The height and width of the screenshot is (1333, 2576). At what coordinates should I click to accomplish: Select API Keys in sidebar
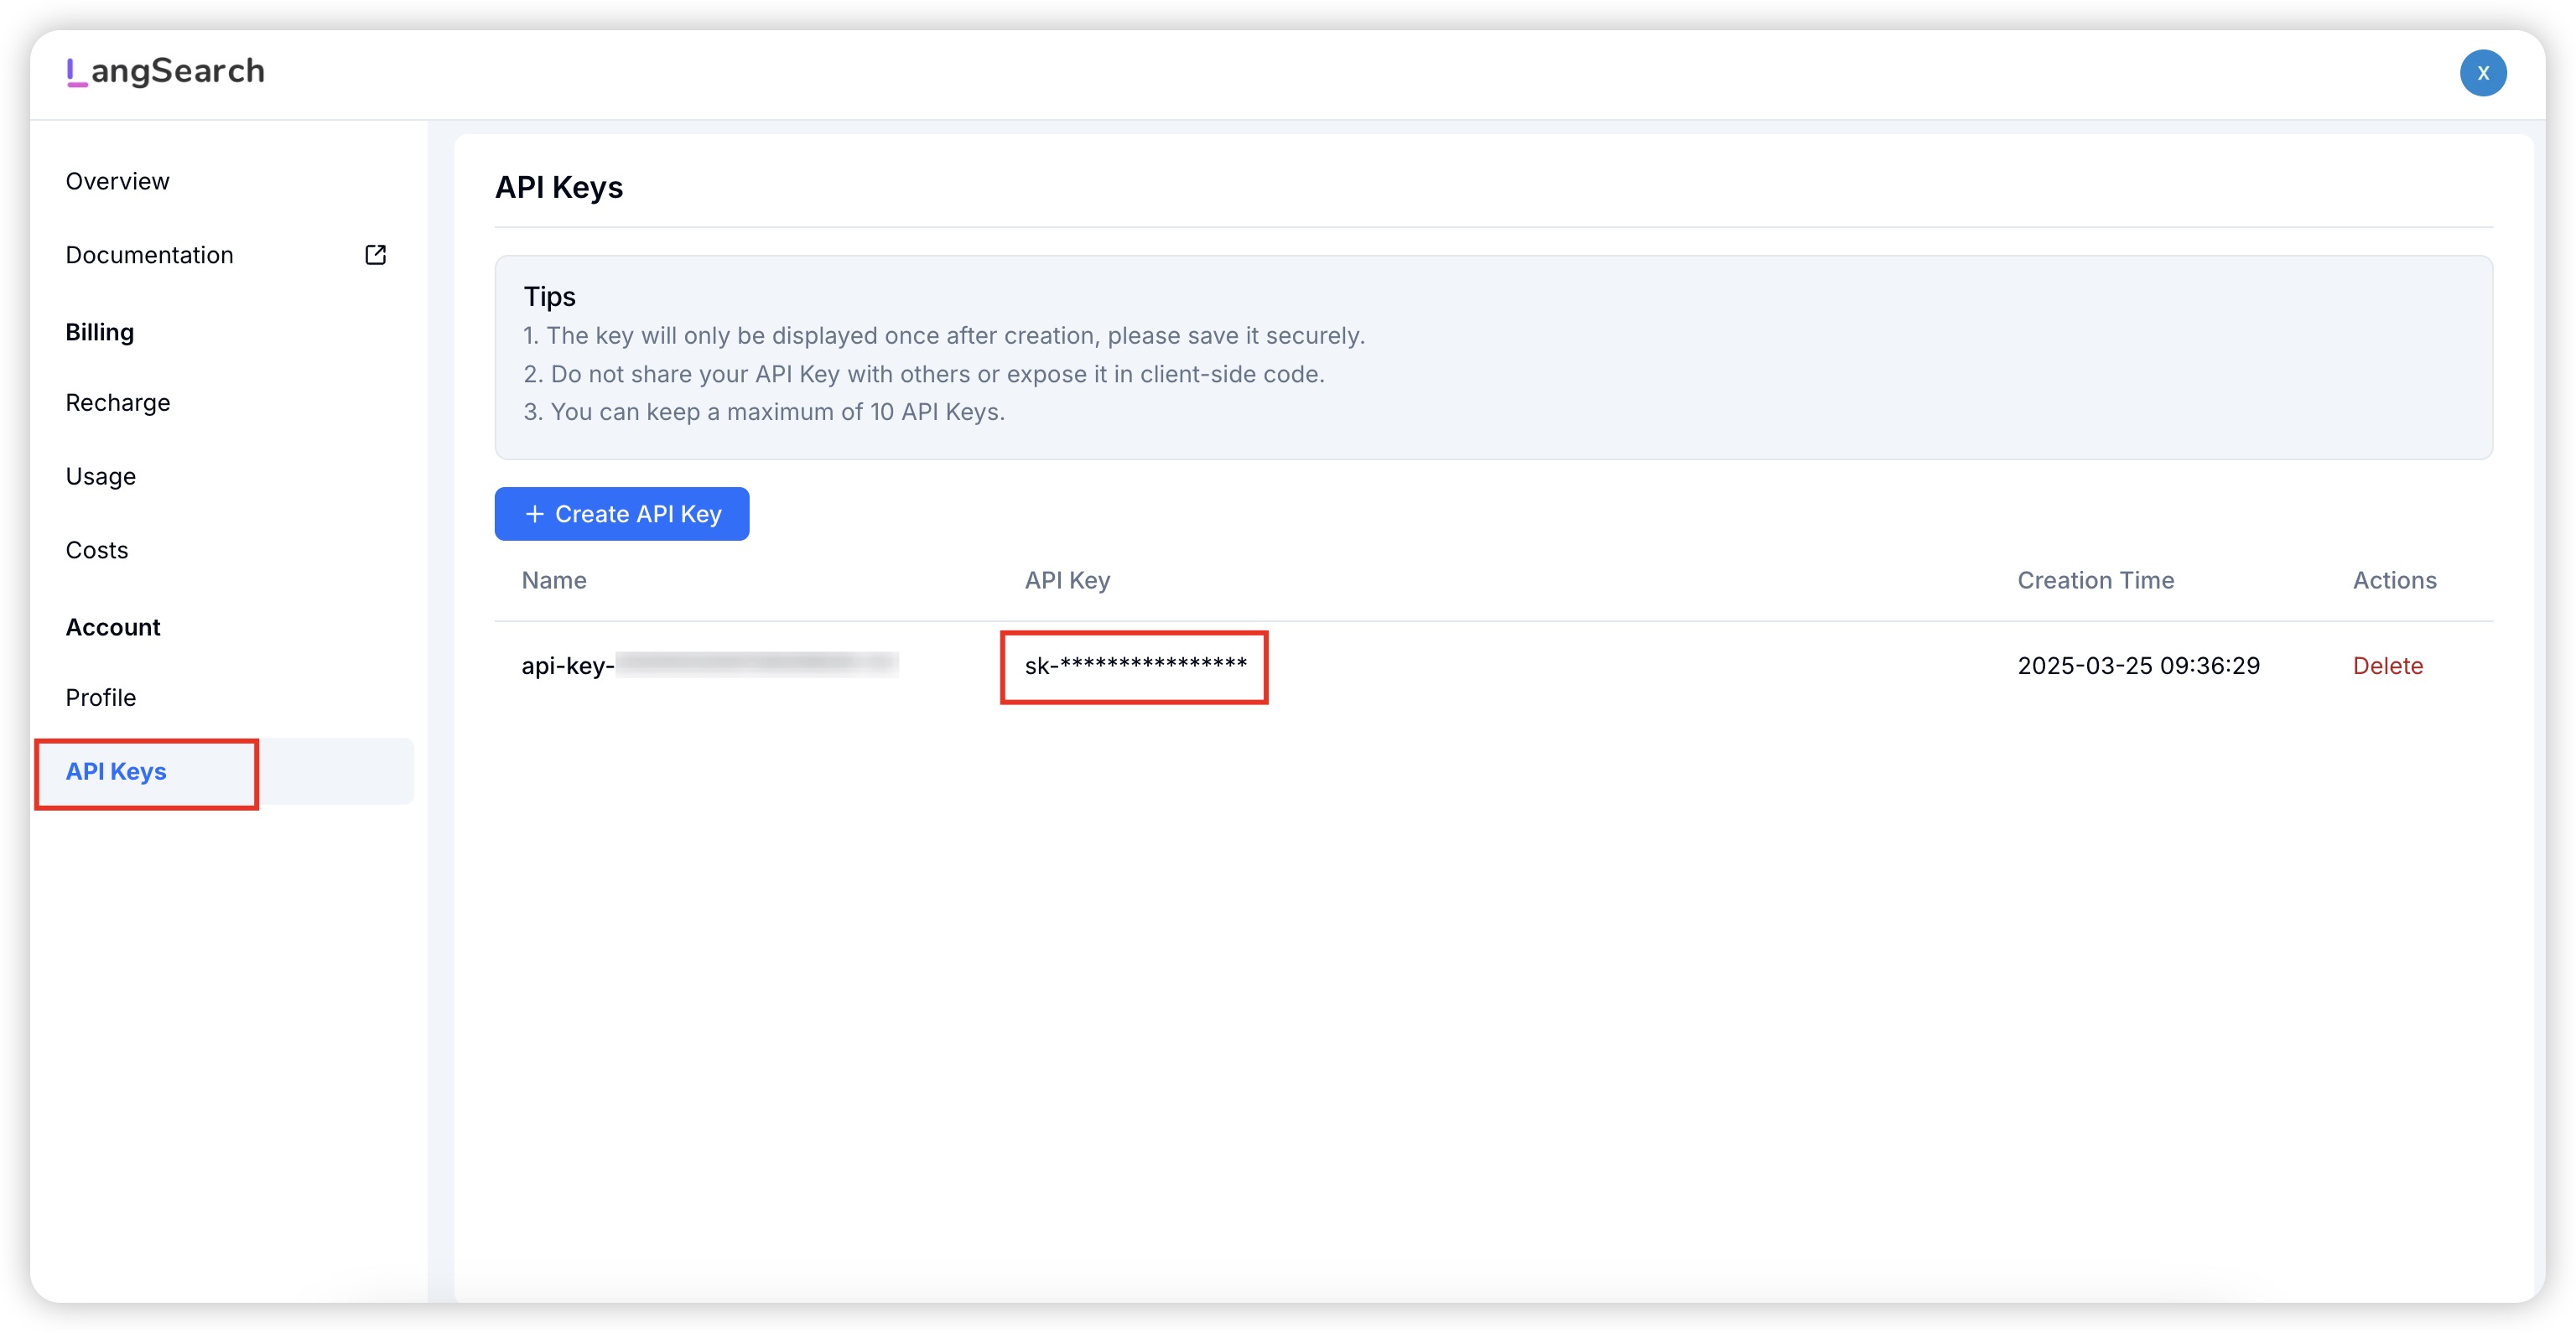[x=116, y=771]
